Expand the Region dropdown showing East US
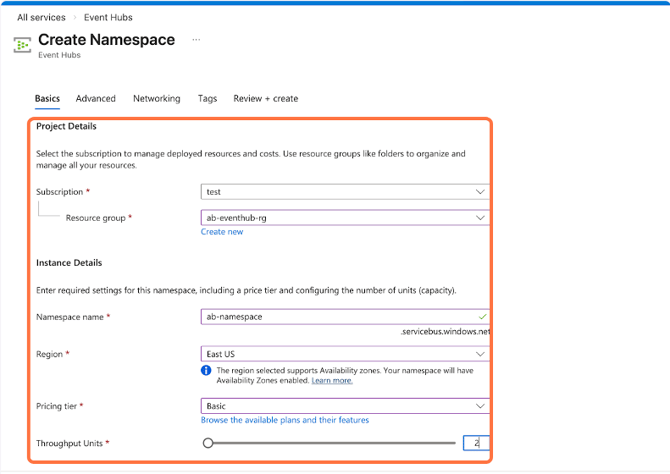 pyautogui.click(x=345, y=354)
